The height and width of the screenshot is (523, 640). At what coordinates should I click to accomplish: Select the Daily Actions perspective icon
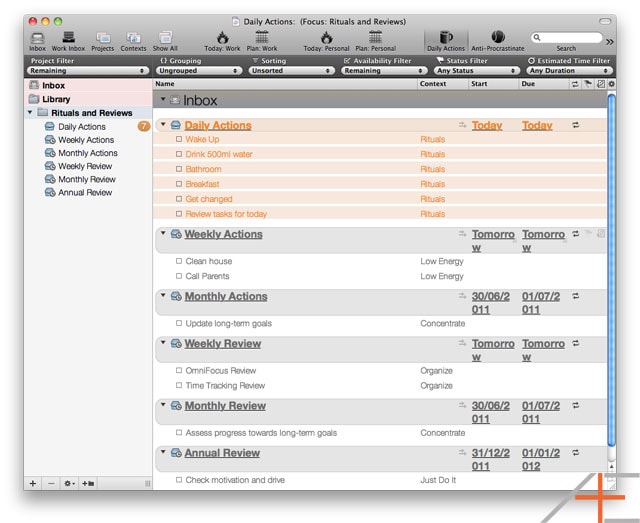click(446, 42)
